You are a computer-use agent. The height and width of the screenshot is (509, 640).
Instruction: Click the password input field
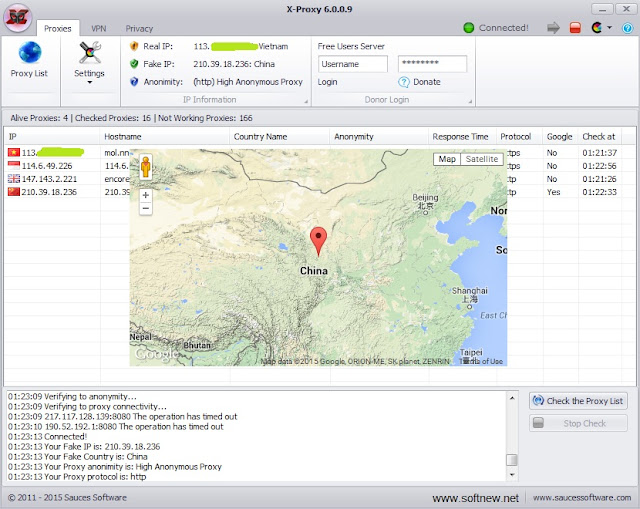pyautogui.click(x=432, y=64)
